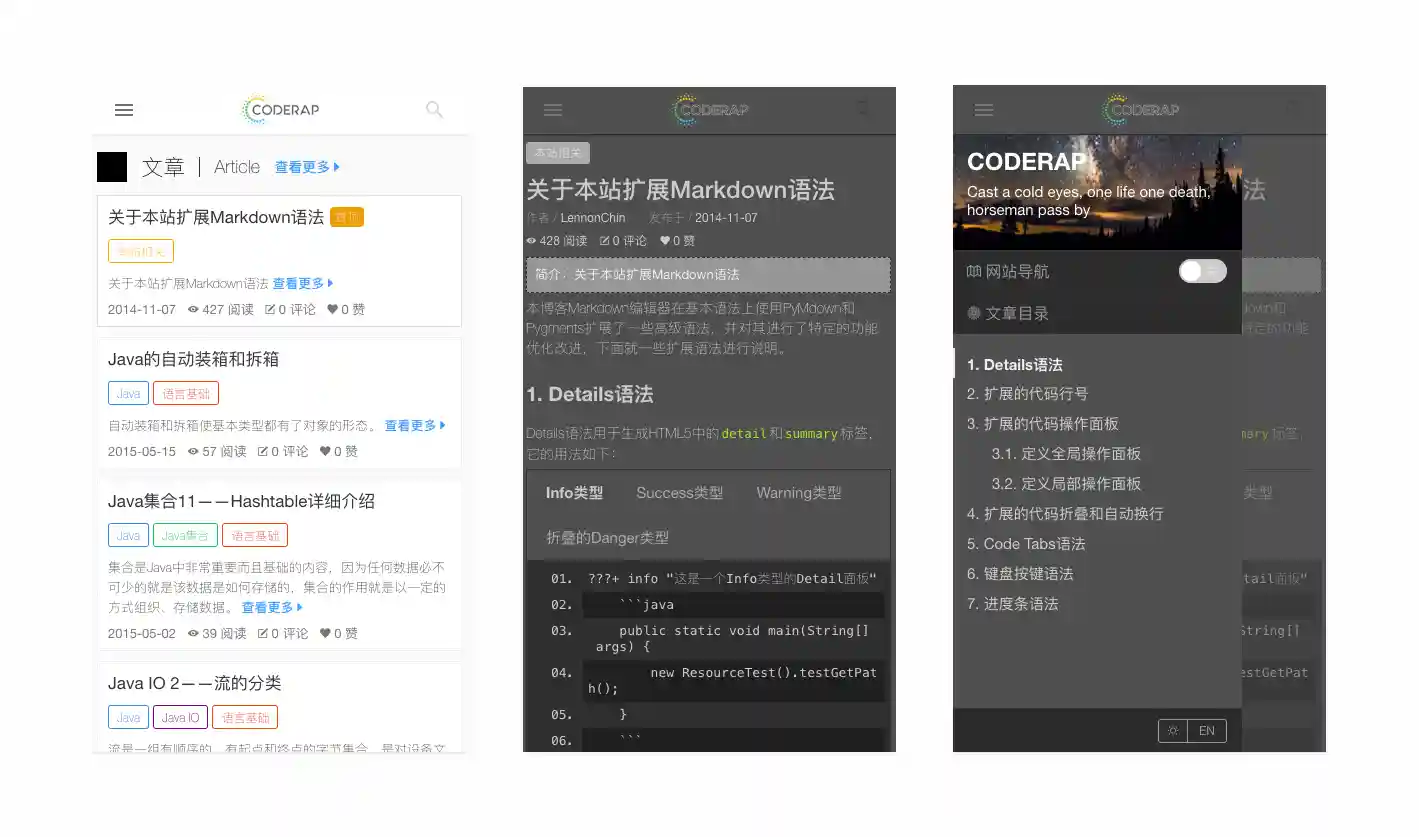Open the 折叠的Danger类型 tab

point(608,538)
